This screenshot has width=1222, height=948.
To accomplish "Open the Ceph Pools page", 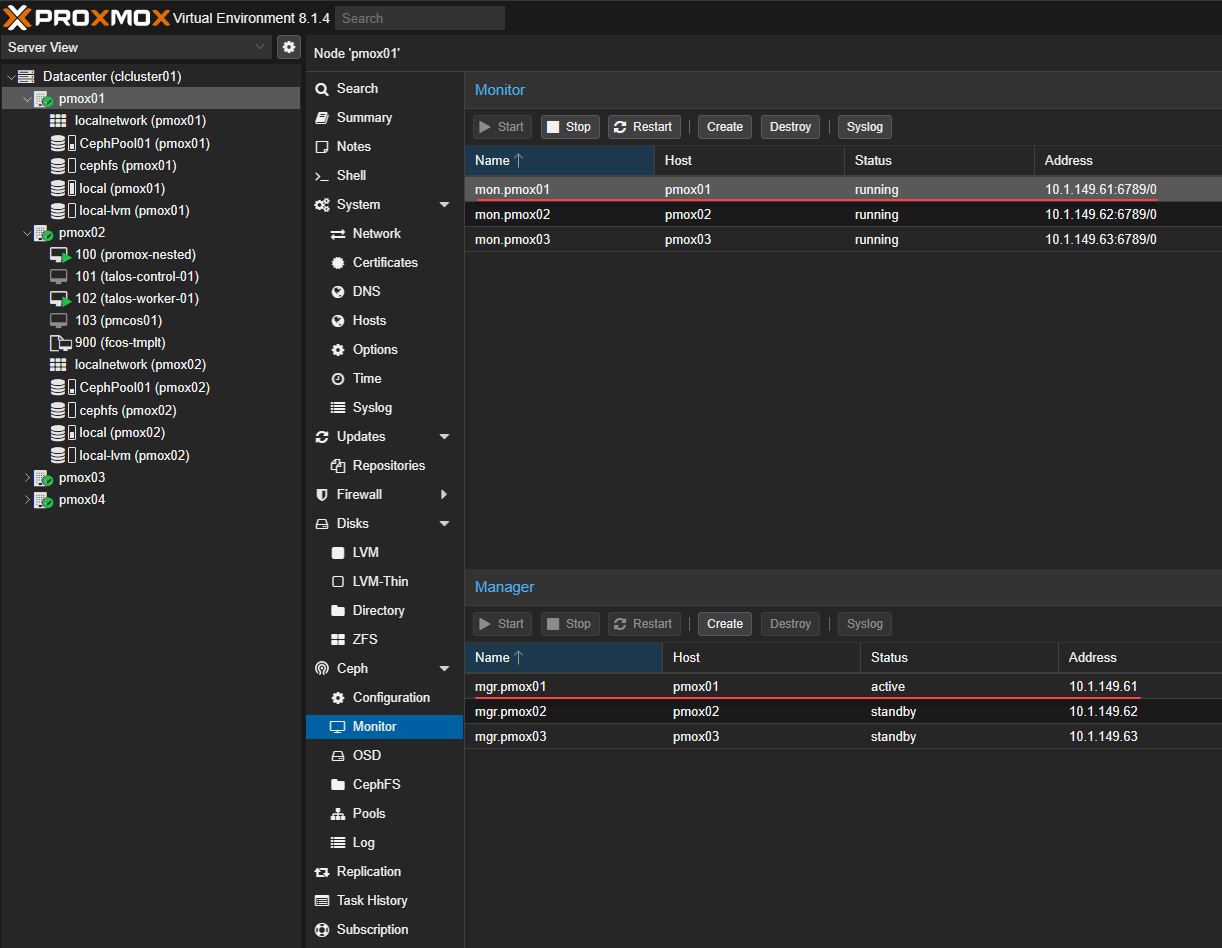I will click(x=368, y=813).
